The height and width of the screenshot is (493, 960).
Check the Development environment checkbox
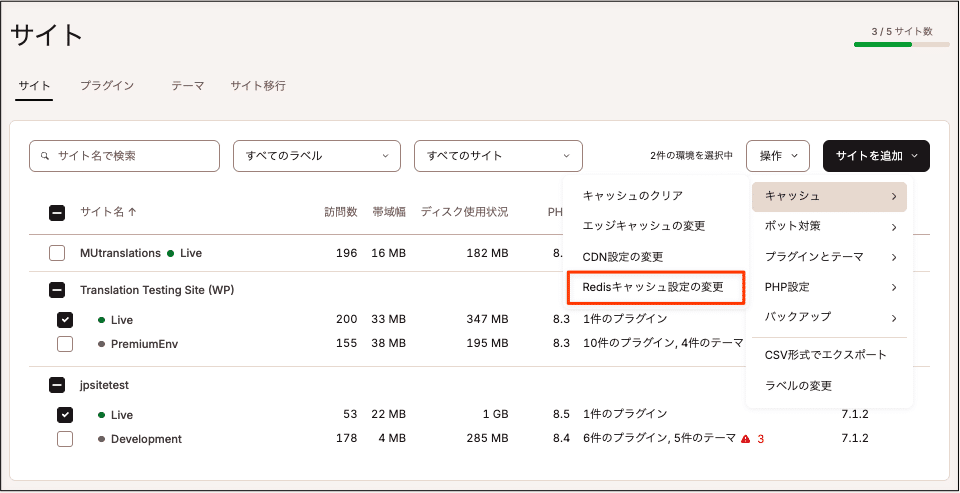pos(65,439)
